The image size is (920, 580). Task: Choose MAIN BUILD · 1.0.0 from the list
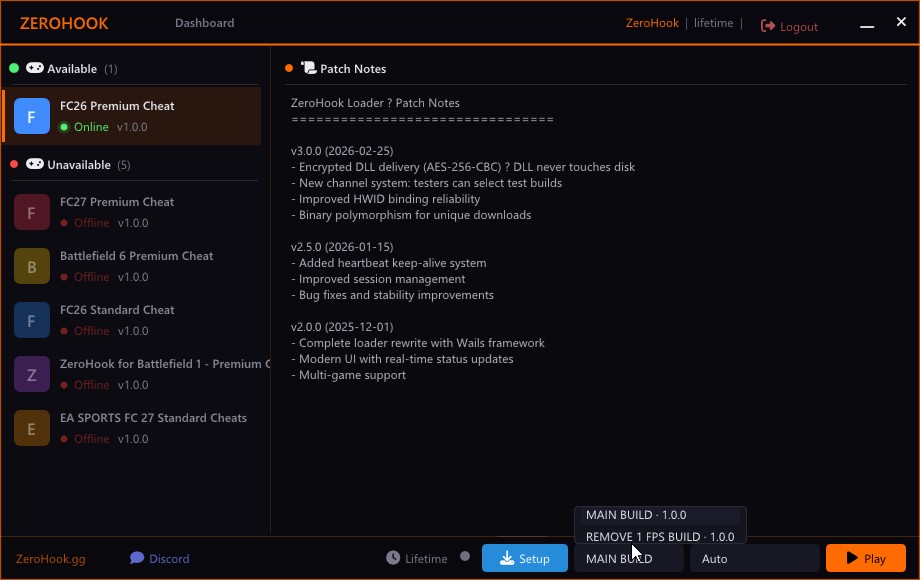click(660, 515)
